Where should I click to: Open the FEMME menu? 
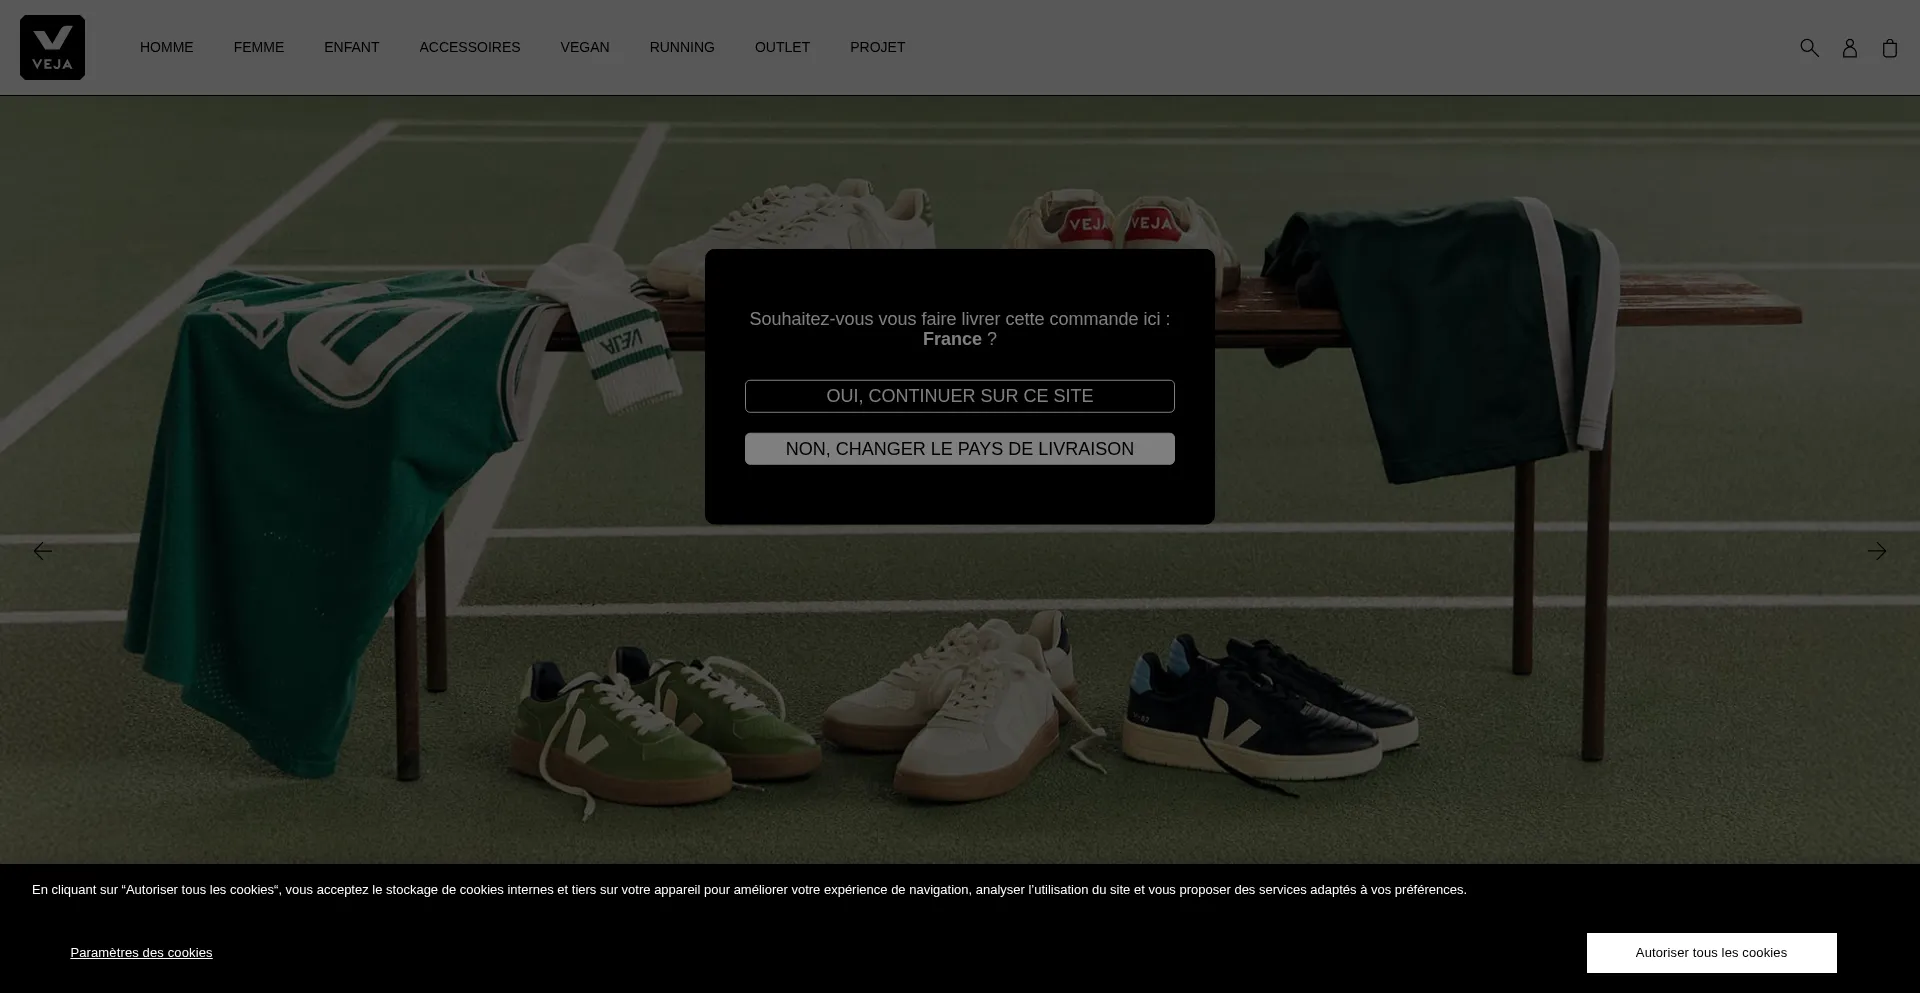(258, 47)
